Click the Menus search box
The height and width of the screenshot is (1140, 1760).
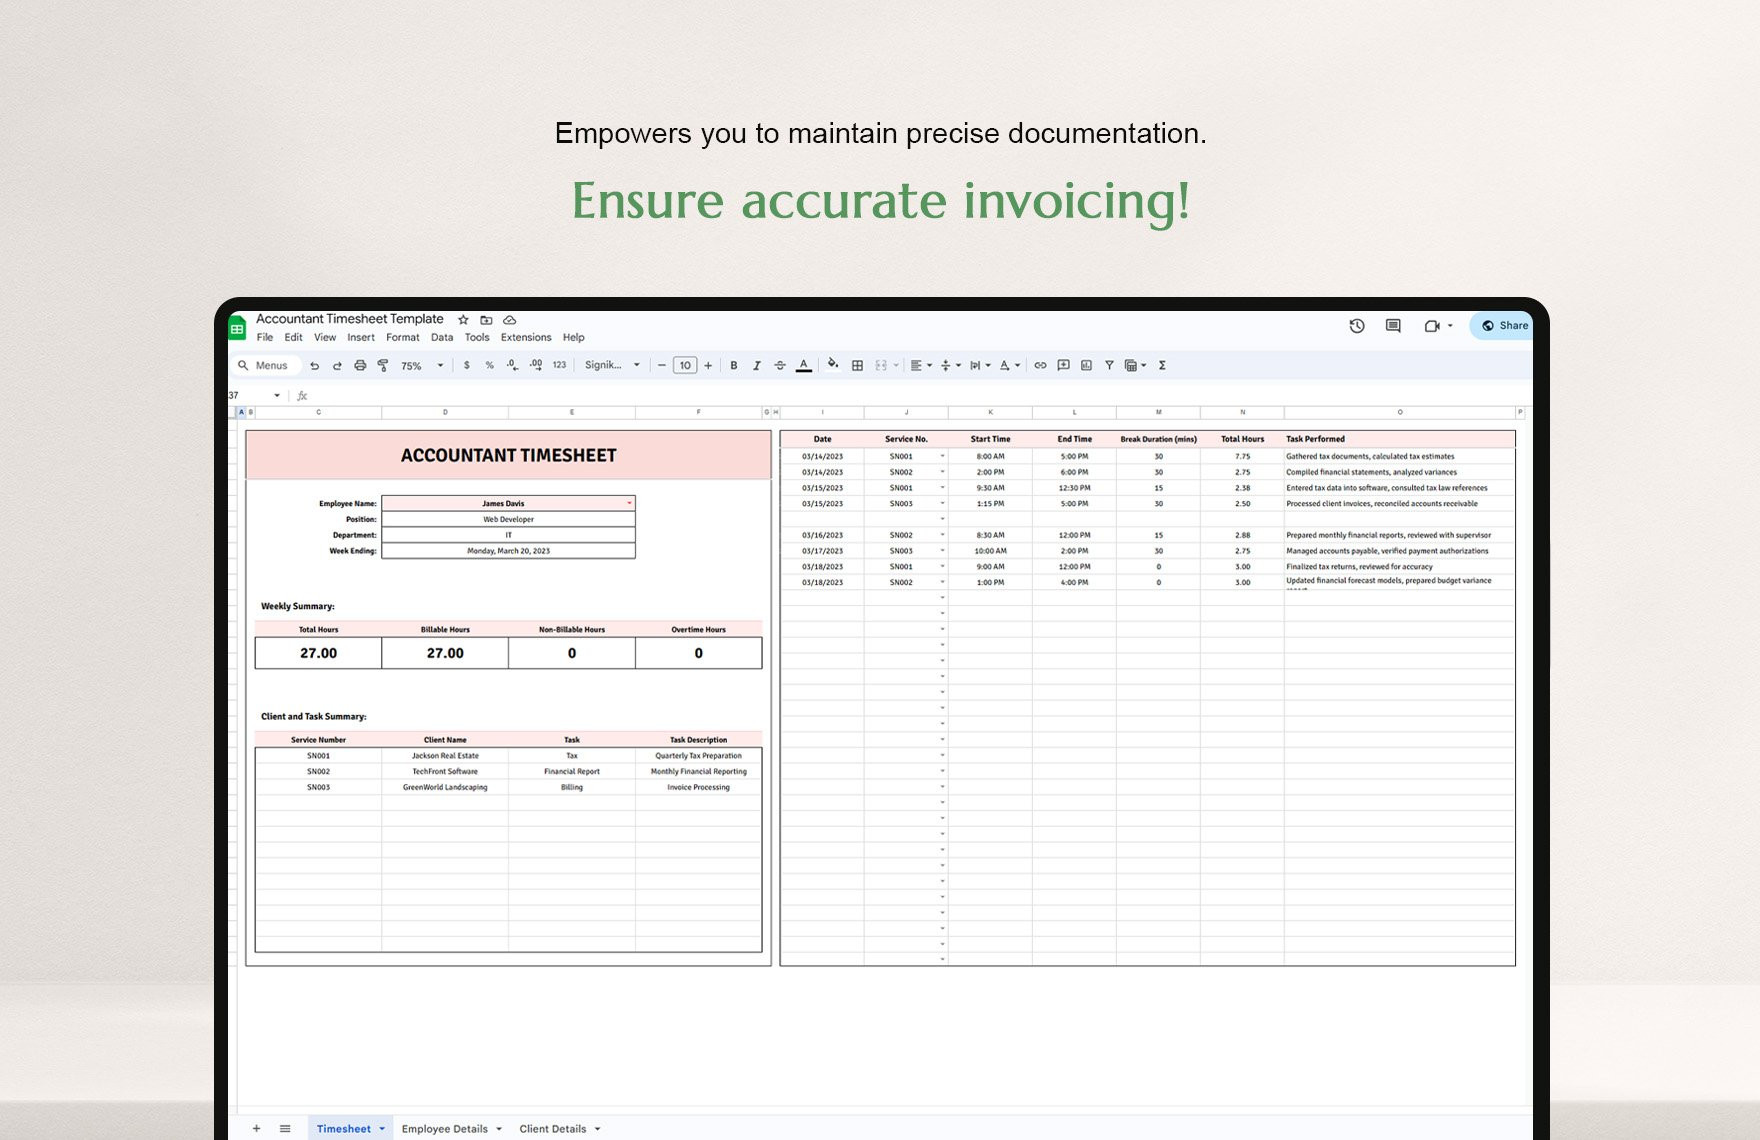[267, 366]
